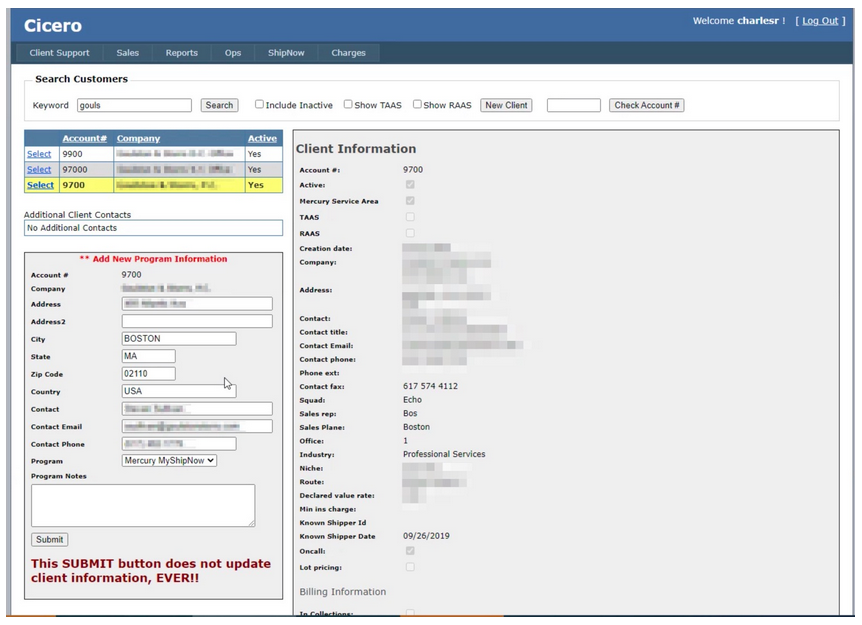Toggle the Active checkbox in Client Information

[410, 185]
